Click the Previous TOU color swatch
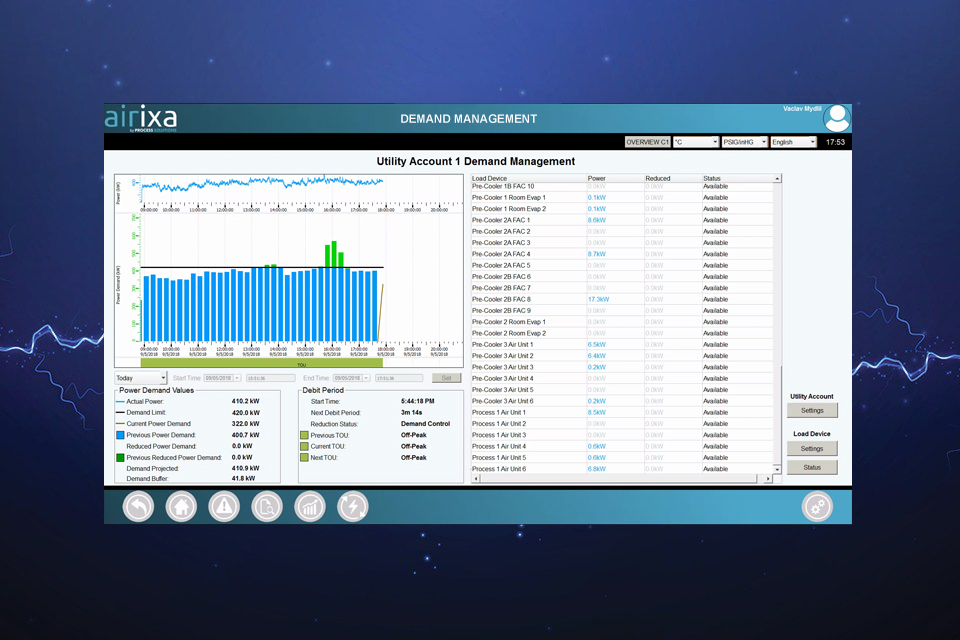The width and height of the screenshot is (960, 640). (x=304, y=435)
